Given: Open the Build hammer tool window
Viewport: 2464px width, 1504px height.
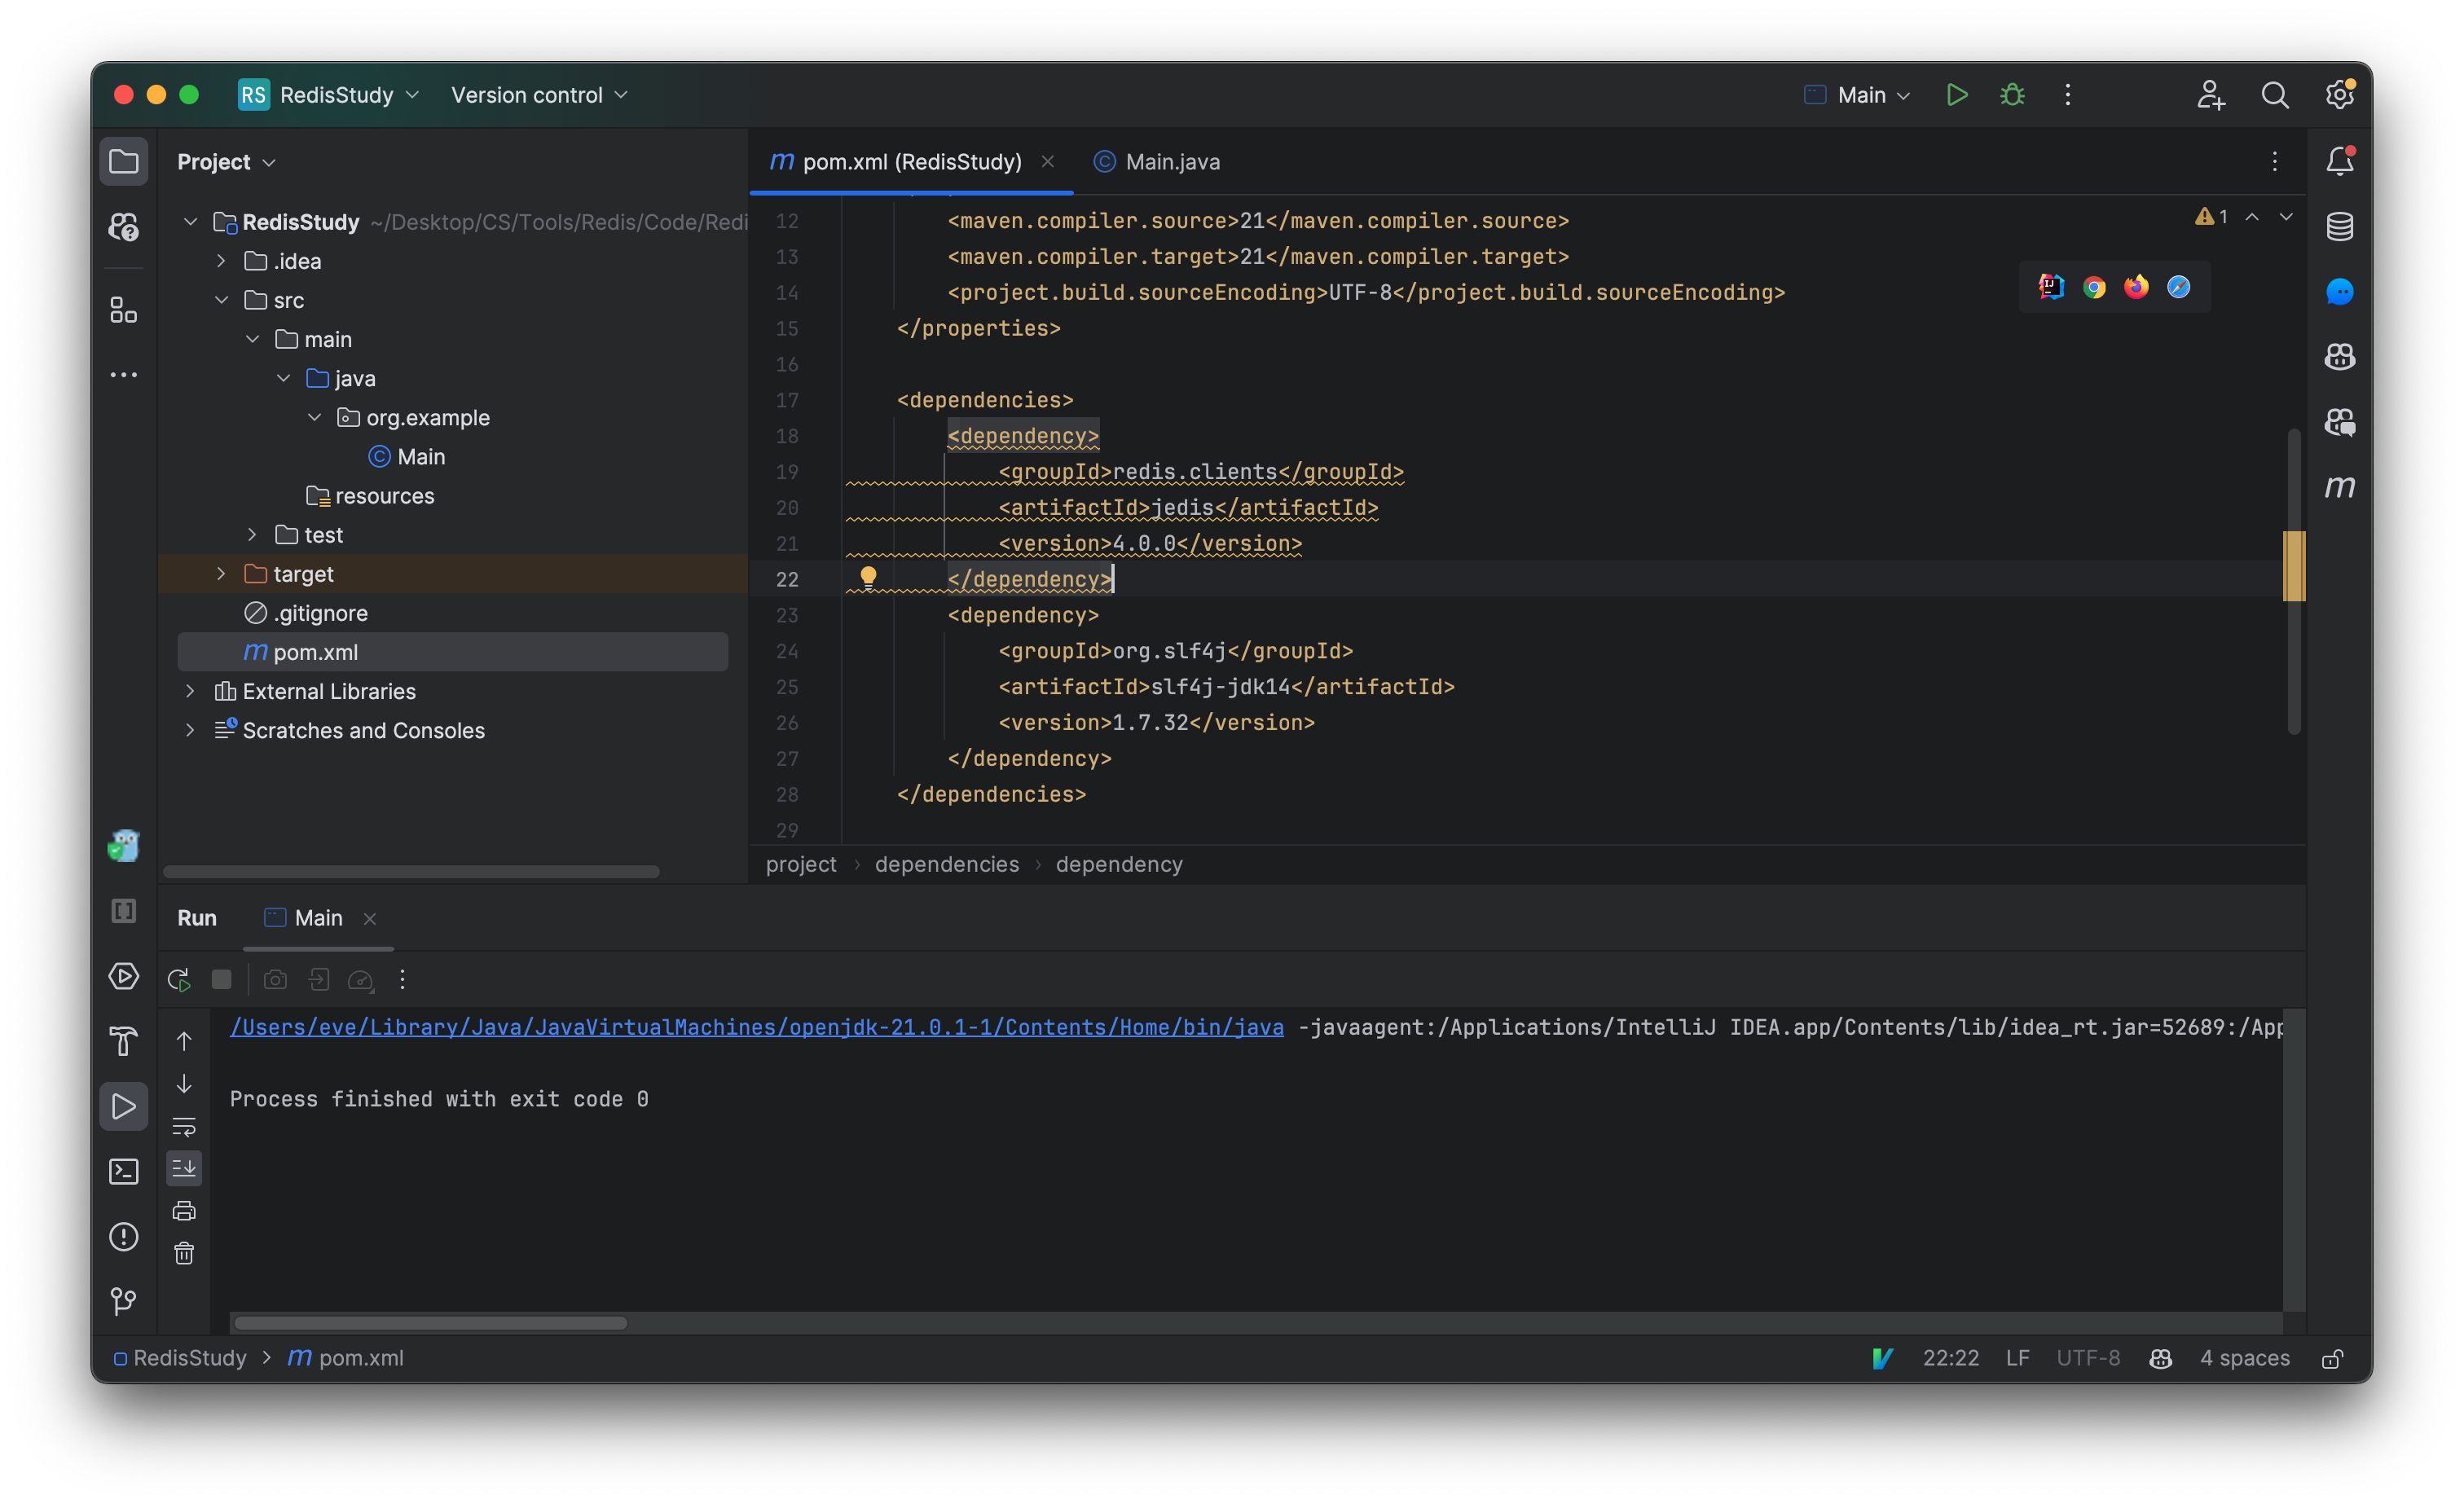Looking at the screenshot, I should 123,1041.
